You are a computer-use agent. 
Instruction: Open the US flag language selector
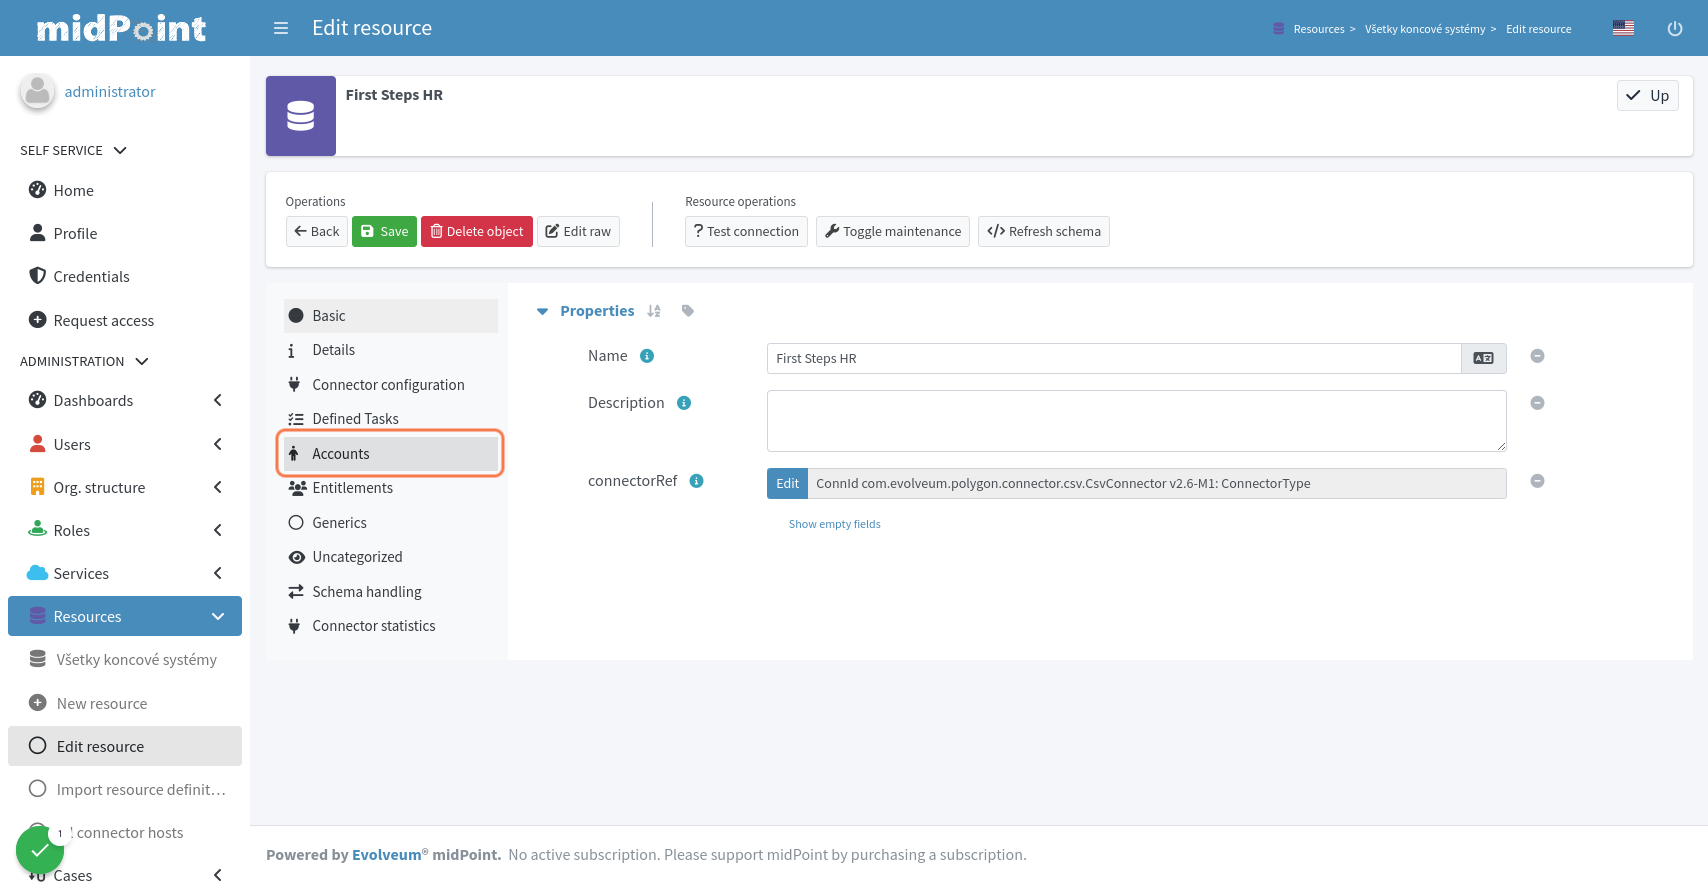[x=1623, y=28]
